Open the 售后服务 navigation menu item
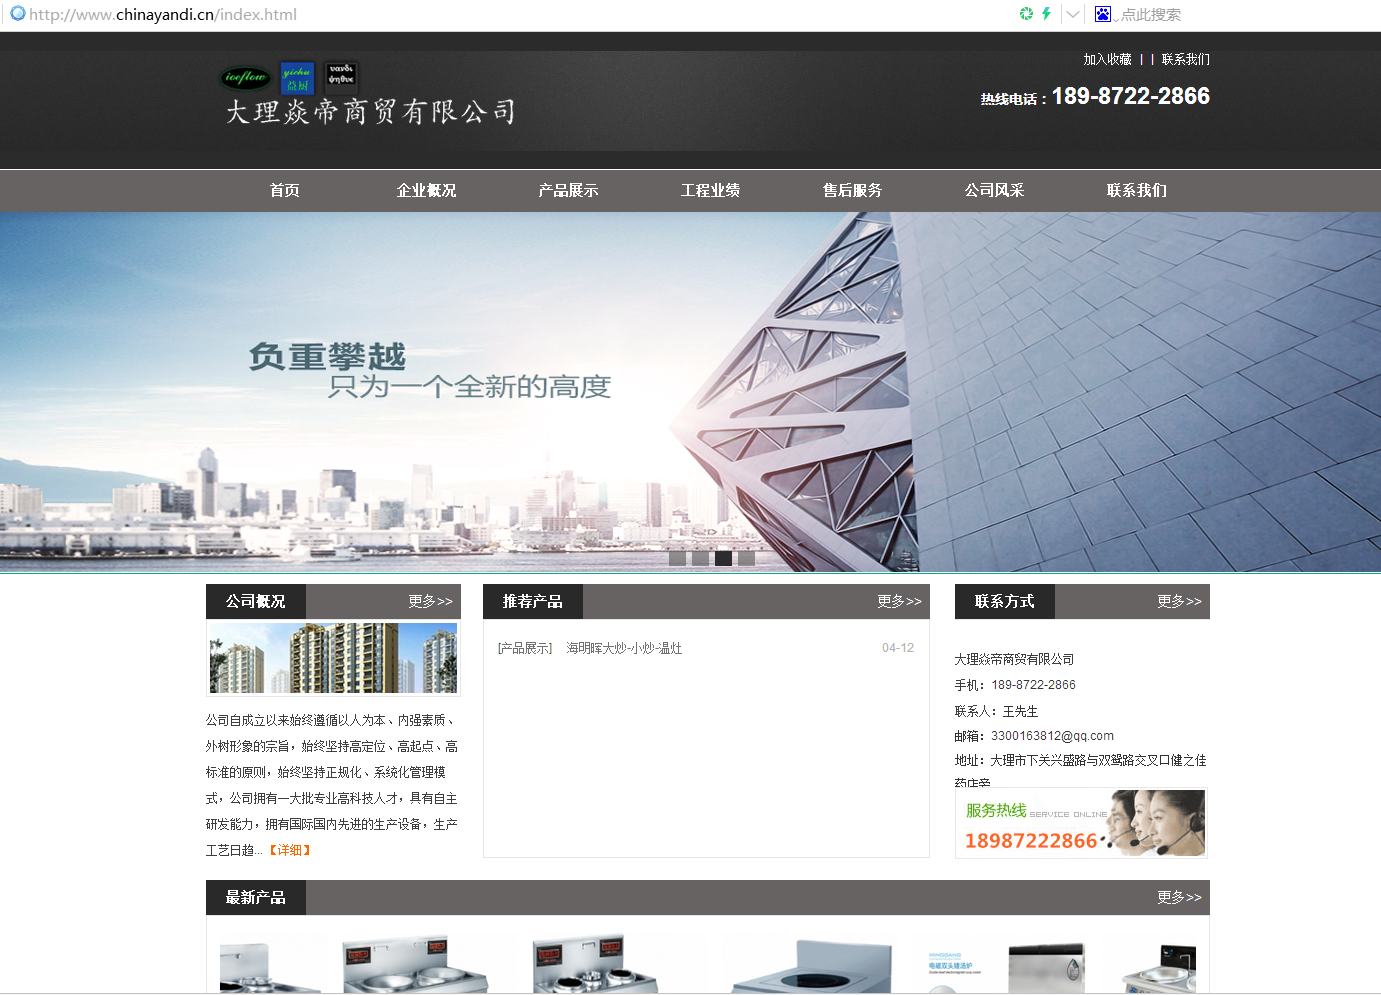 [852, 190]
